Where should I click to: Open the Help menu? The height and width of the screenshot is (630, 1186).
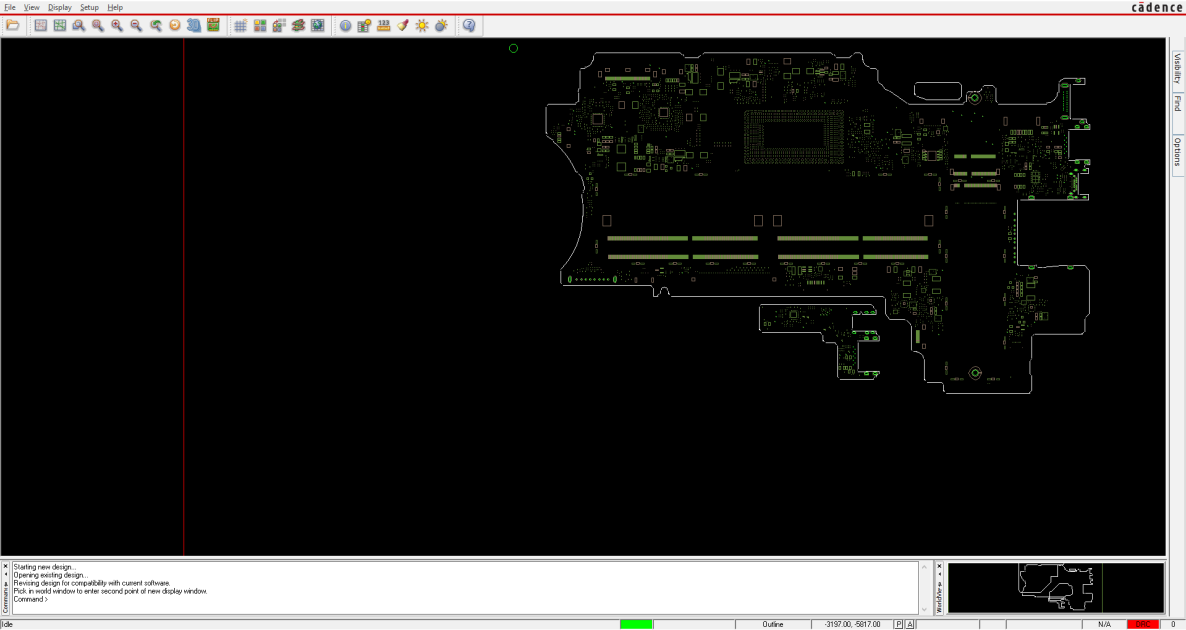click(x=115, y=7)
